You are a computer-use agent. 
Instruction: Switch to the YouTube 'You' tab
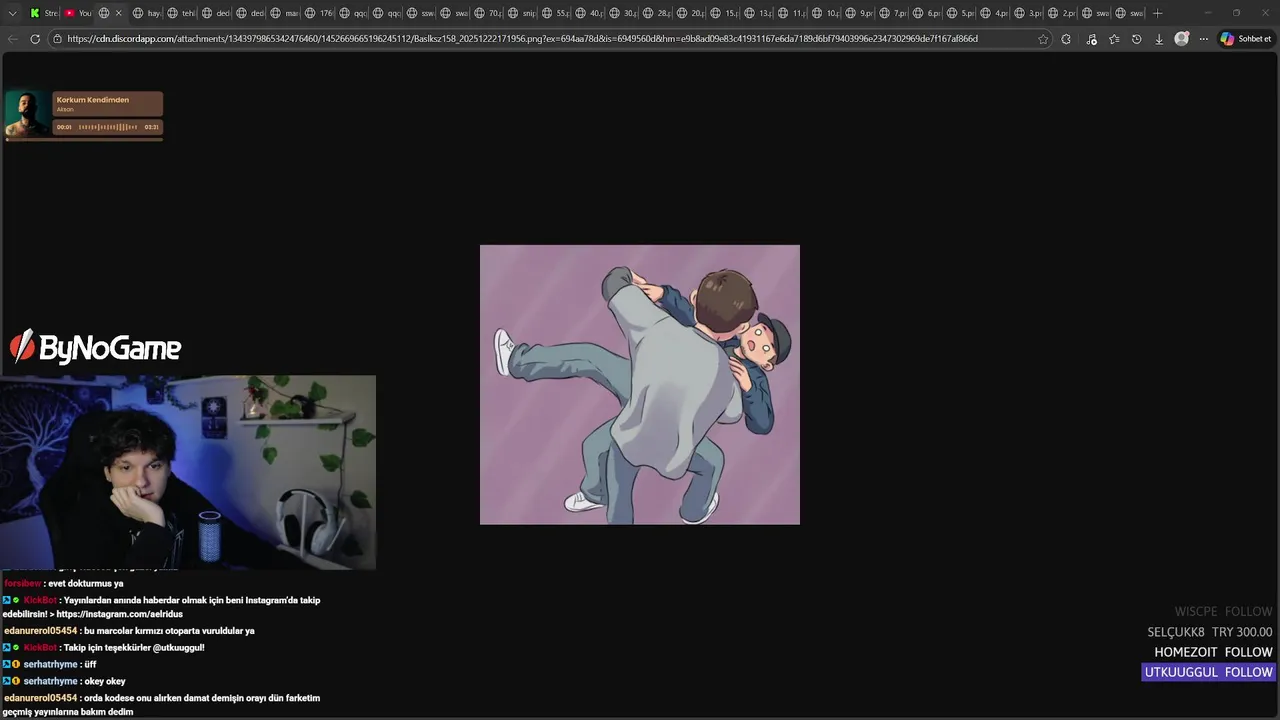[x=77, y=13]
